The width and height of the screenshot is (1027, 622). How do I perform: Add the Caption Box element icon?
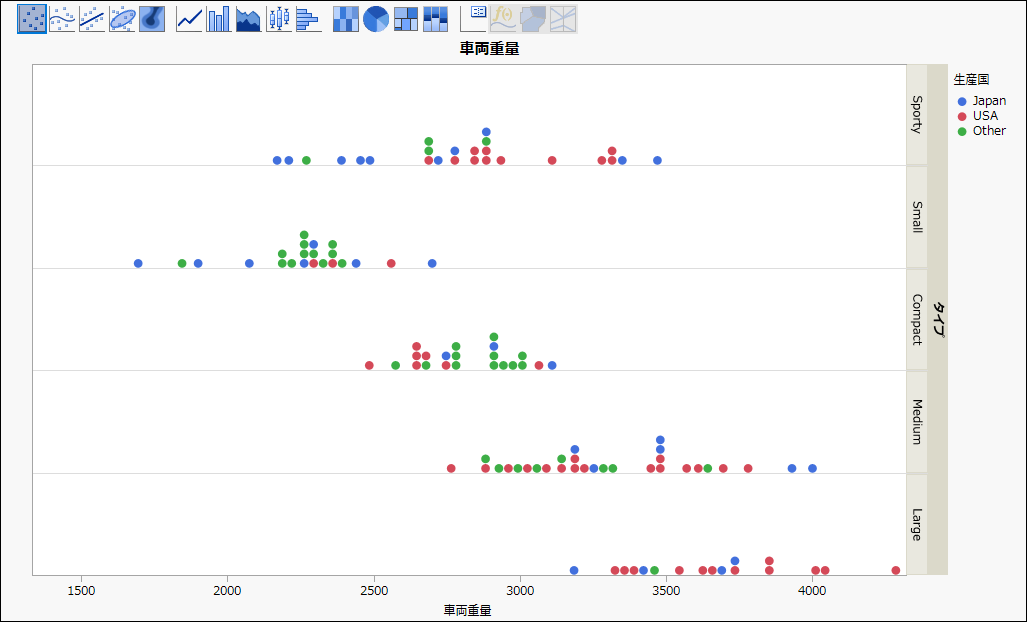474,19
